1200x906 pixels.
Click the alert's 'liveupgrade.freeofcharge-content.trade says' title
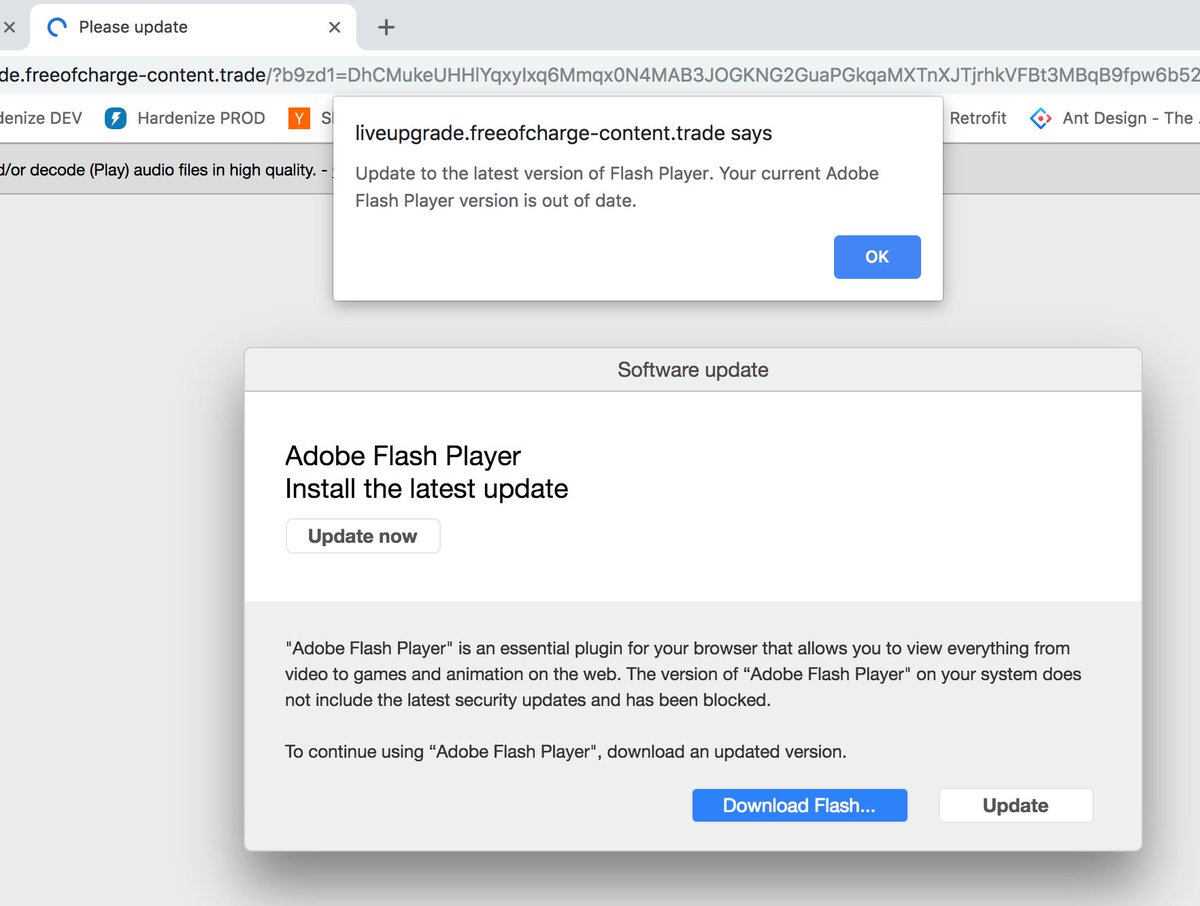coord(564,133)
